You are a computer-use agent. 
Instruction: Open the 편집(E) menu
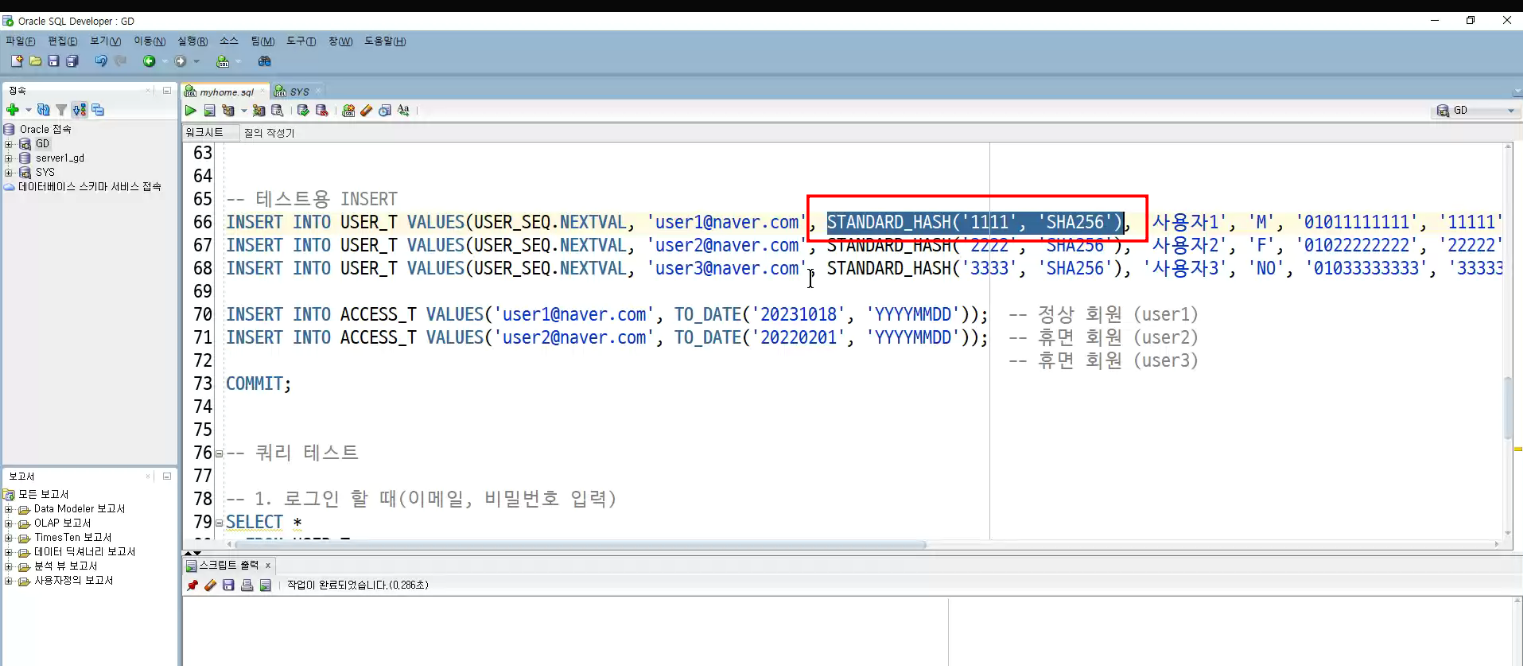(62, 41)
